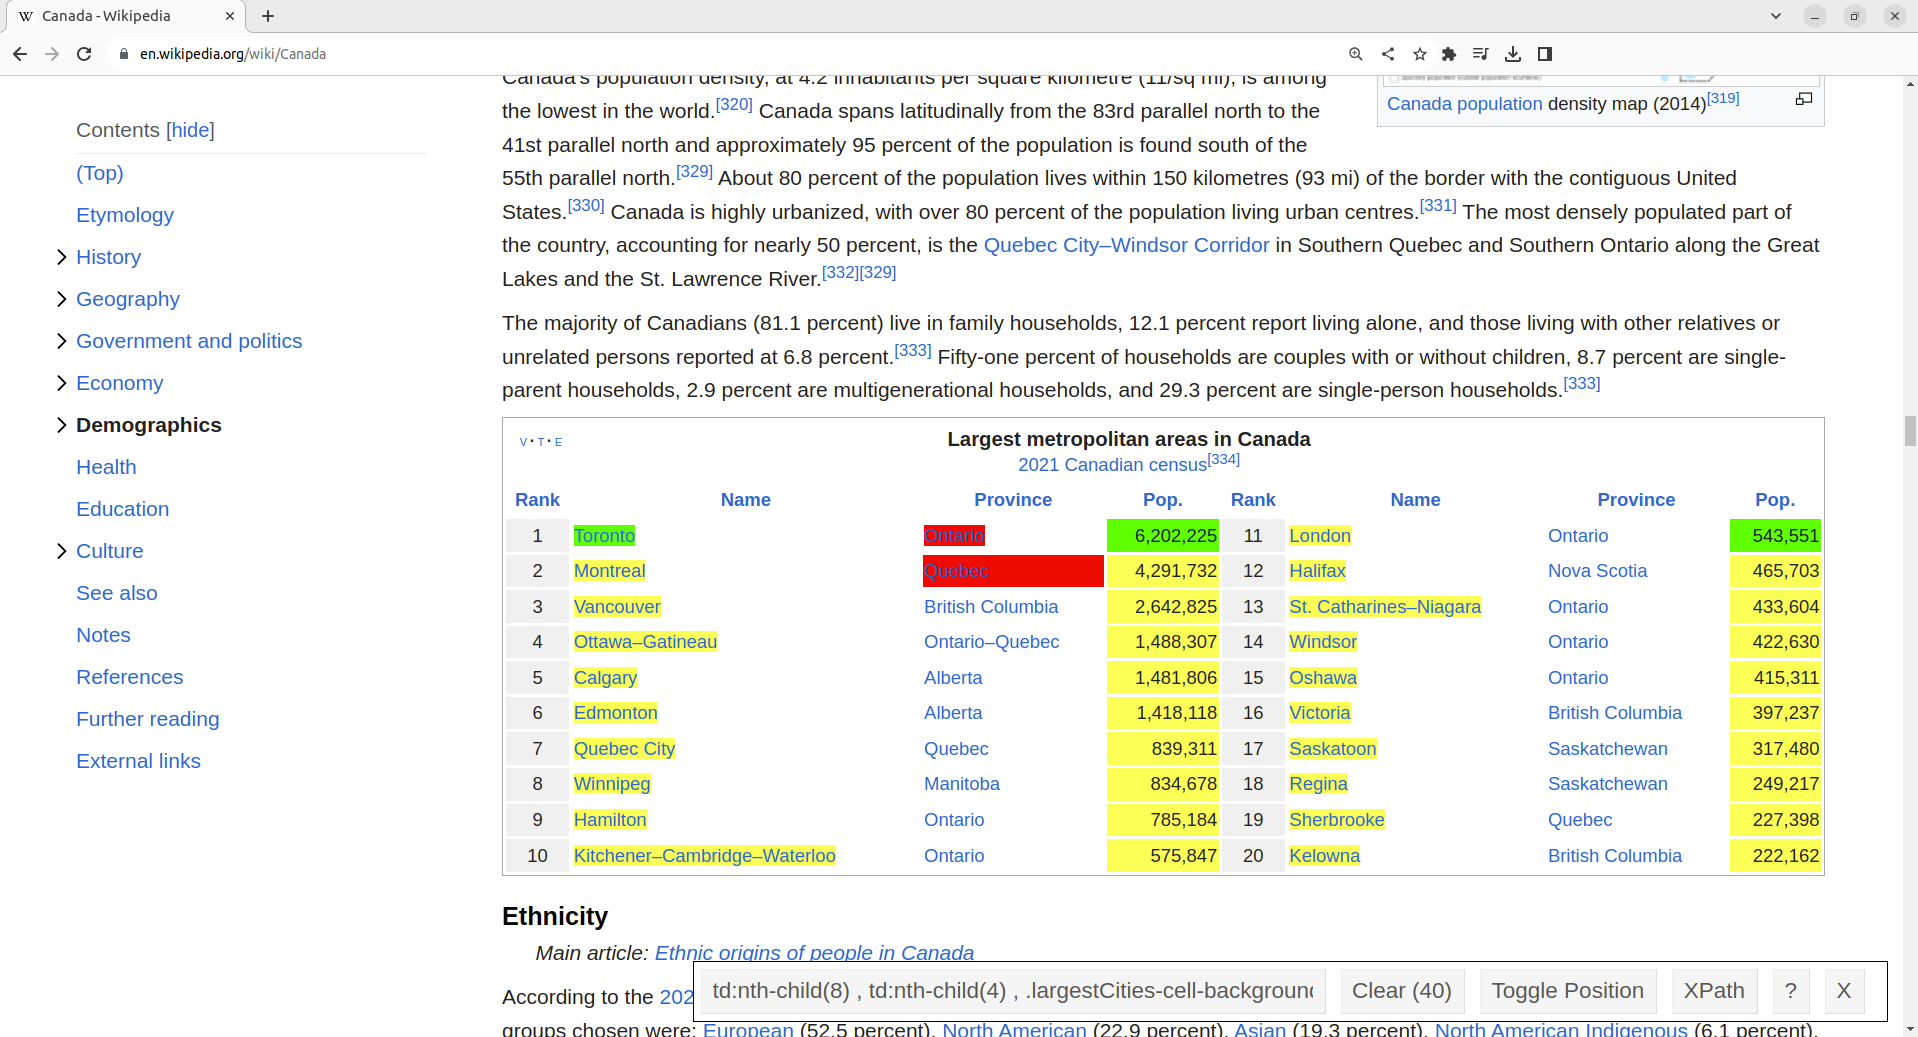Expand the Culture section chevron
The image size is (1918, 1037).
62,551
